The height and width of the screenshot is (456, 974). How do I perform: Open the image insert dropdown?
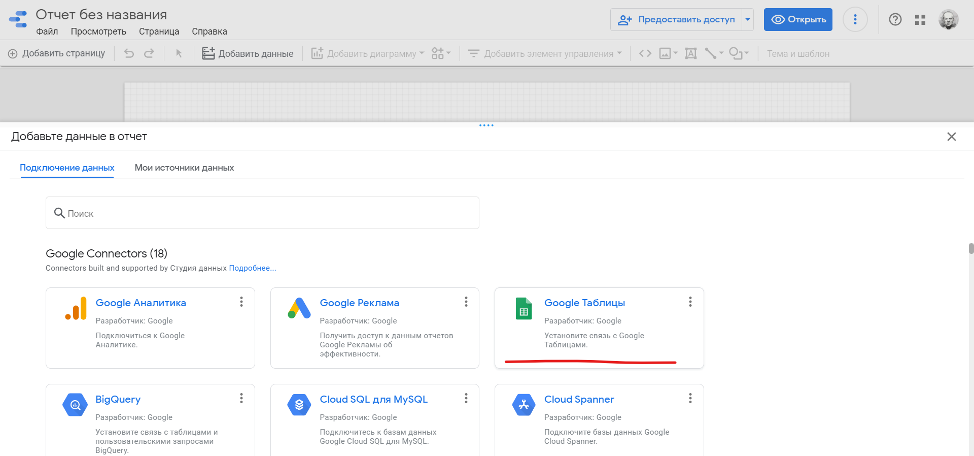coord(668,54)
